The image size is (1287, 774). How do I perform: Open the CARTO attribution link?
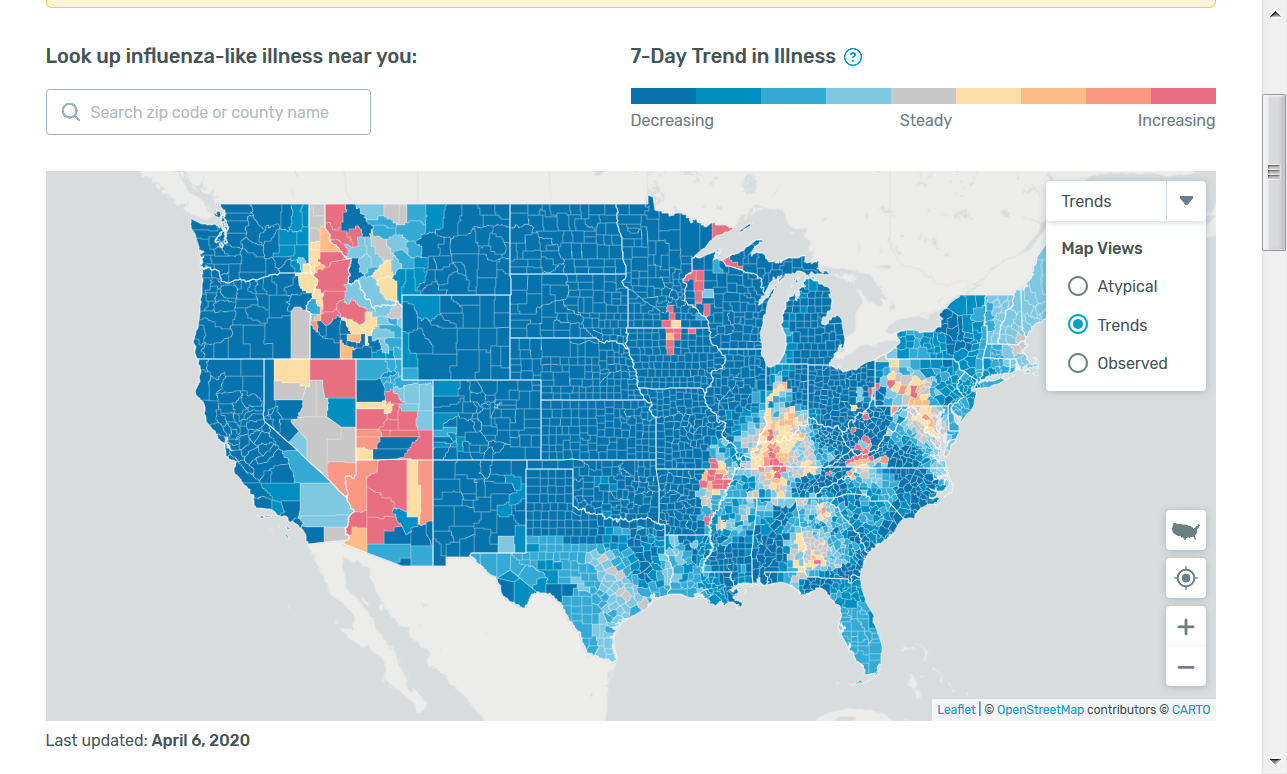[x=1191, y=710]
